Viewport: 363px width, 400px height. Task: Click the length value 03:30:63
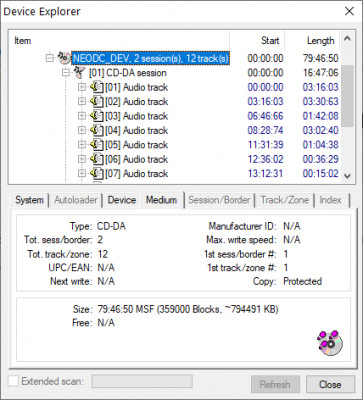tap(321, 102)
